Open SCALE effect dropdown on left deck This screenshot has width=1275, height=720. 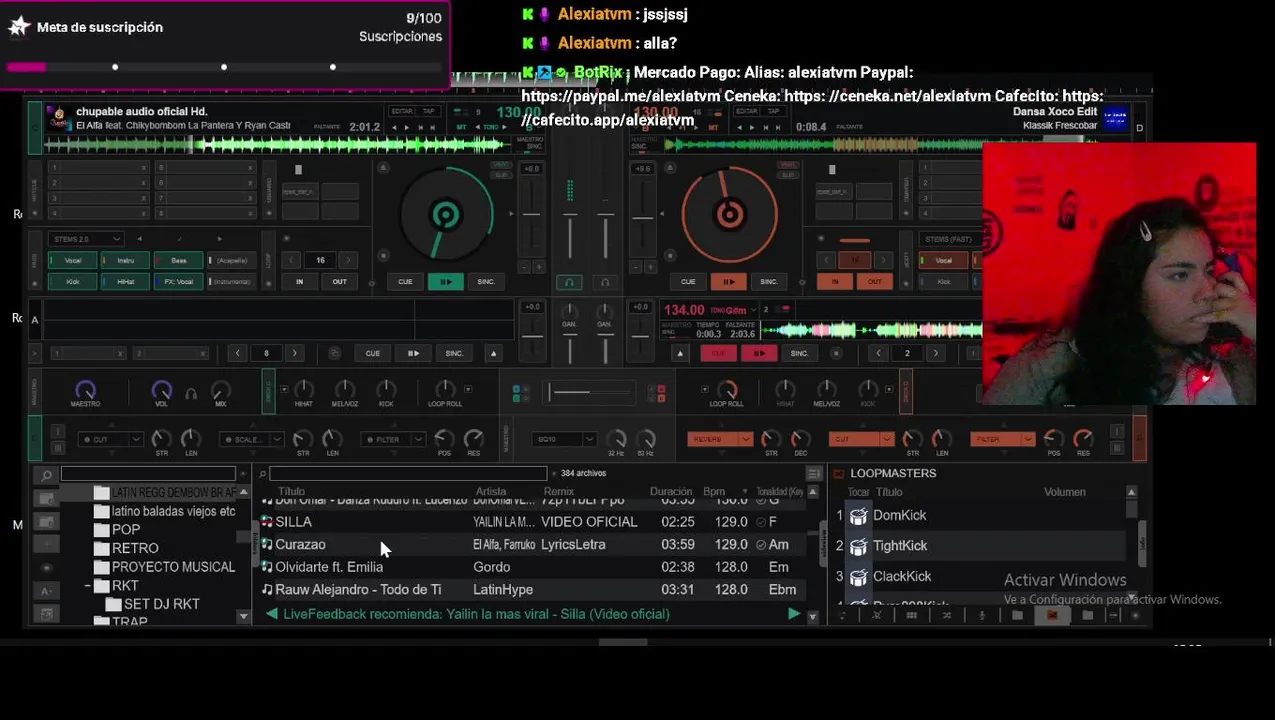pos(252,439)
